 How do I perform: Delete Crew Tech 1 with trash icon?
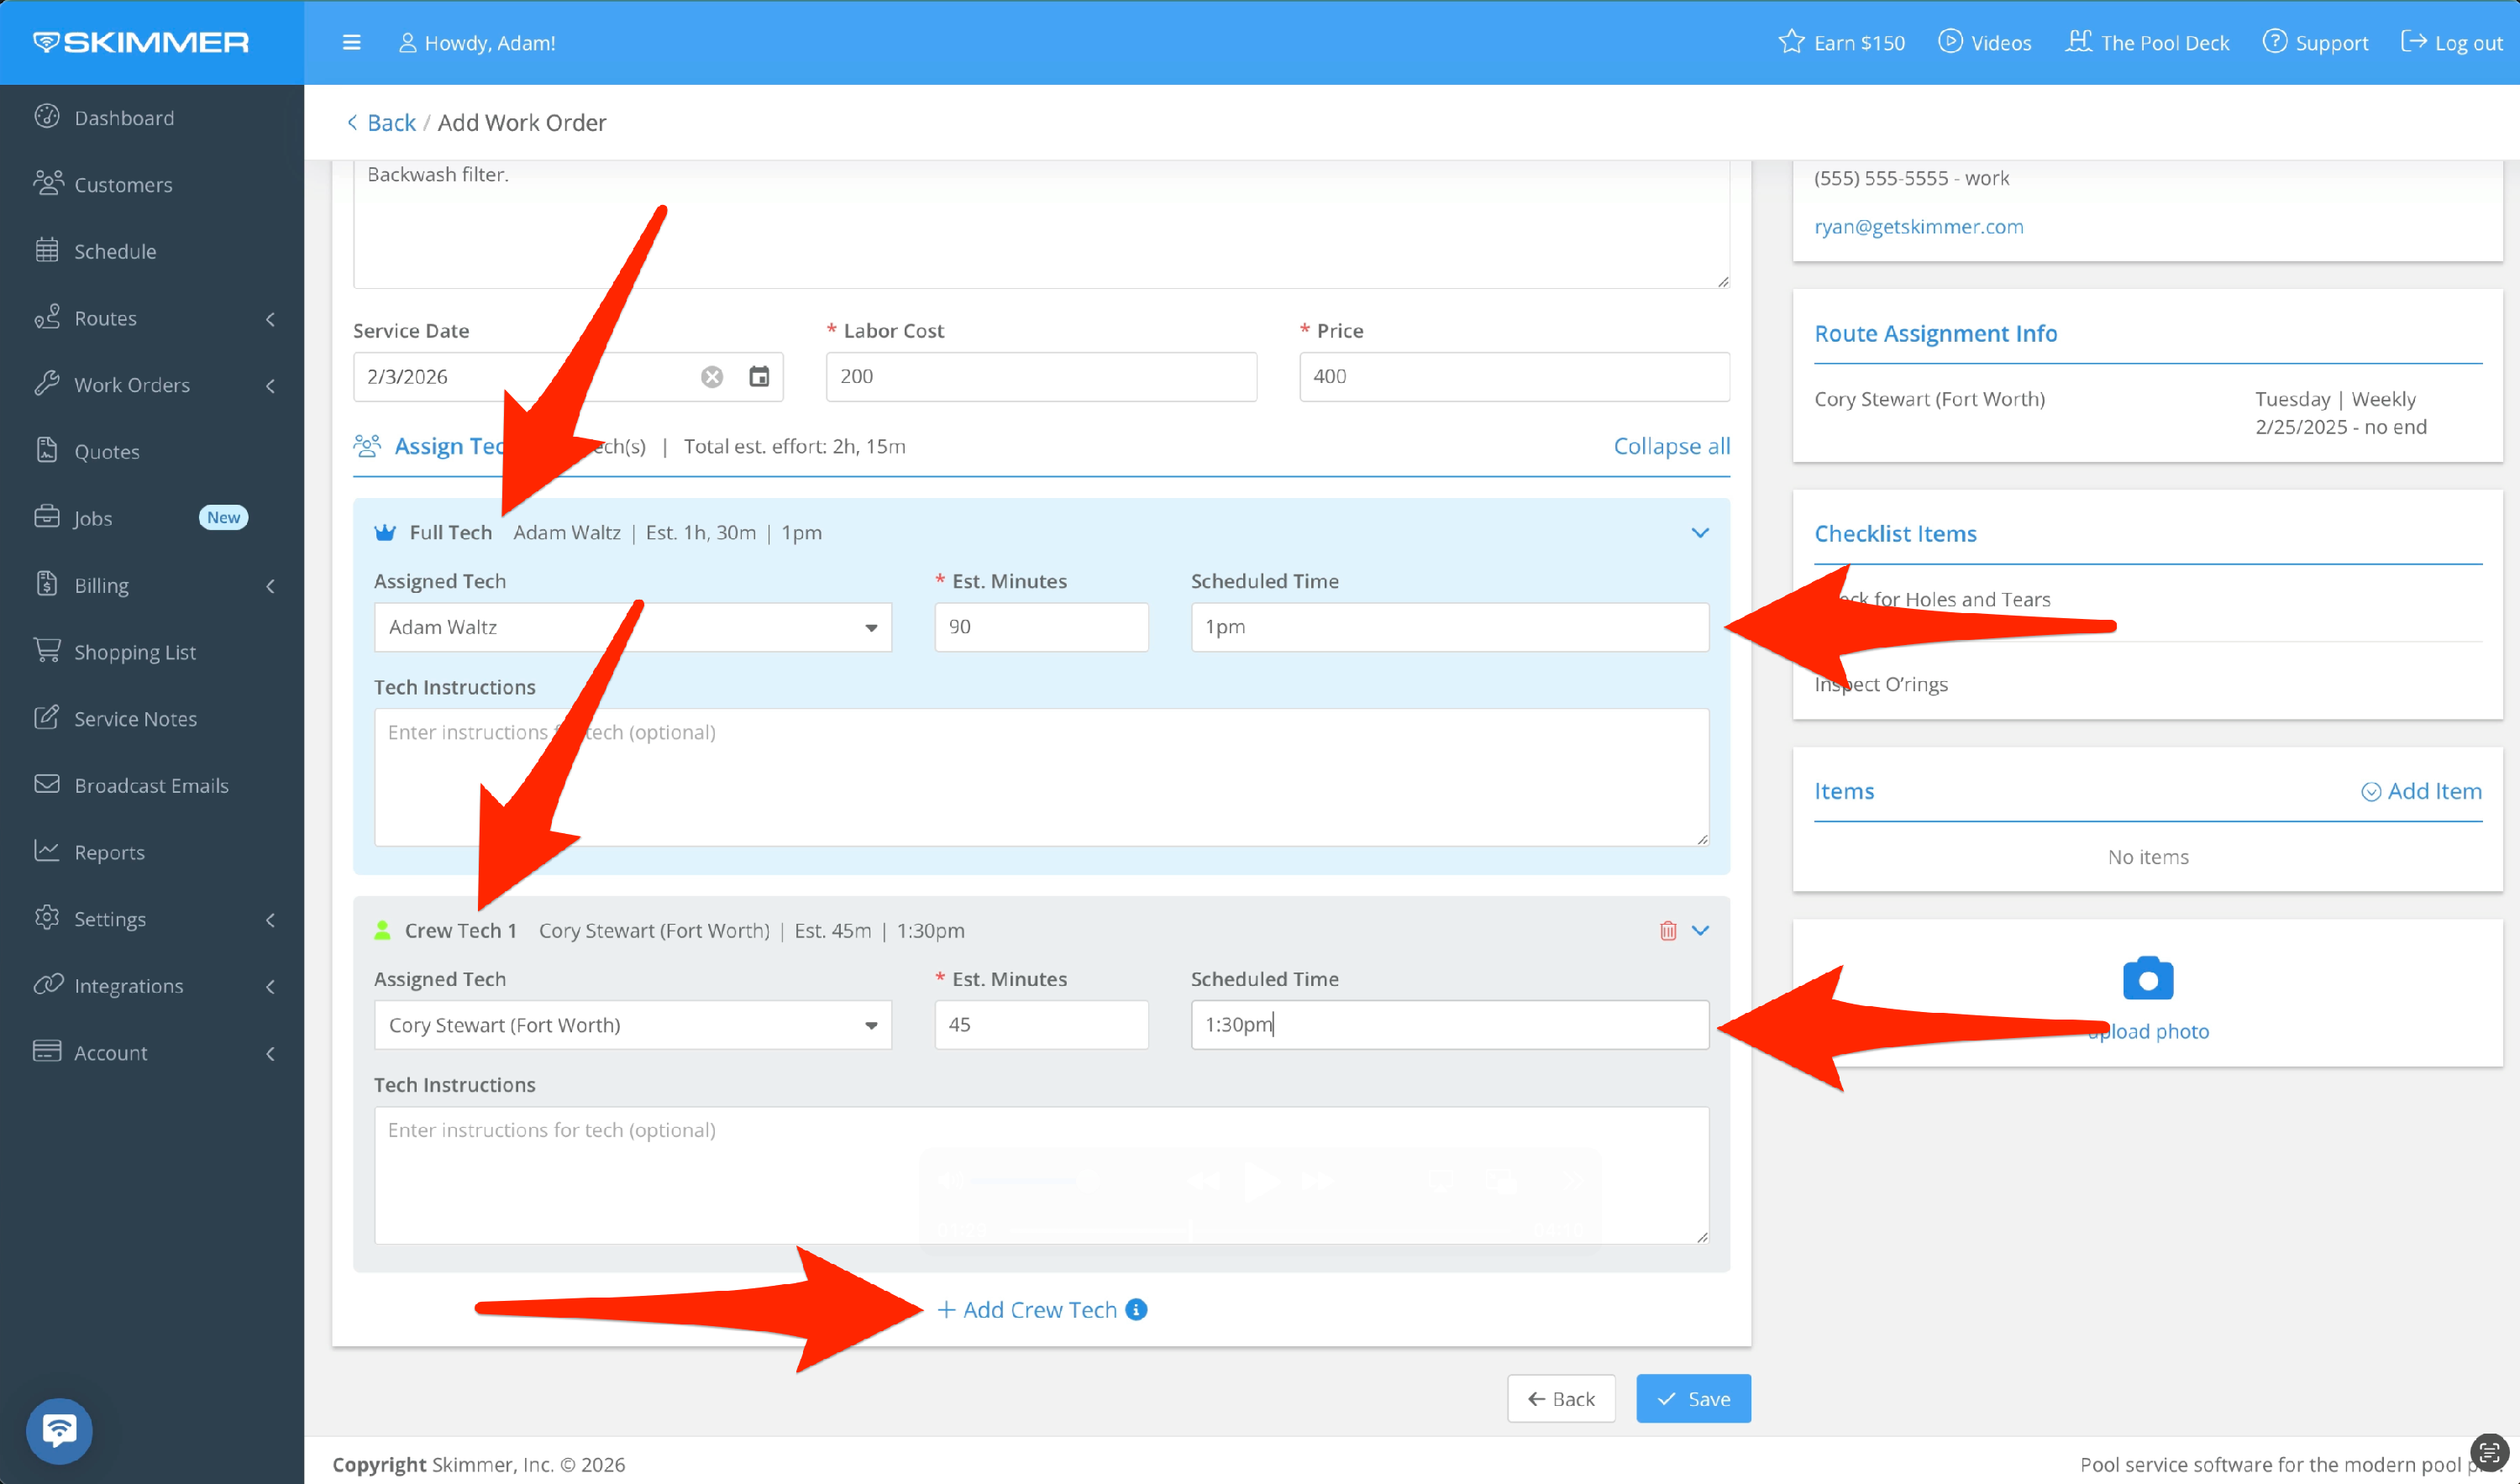tap(1667, 931)
